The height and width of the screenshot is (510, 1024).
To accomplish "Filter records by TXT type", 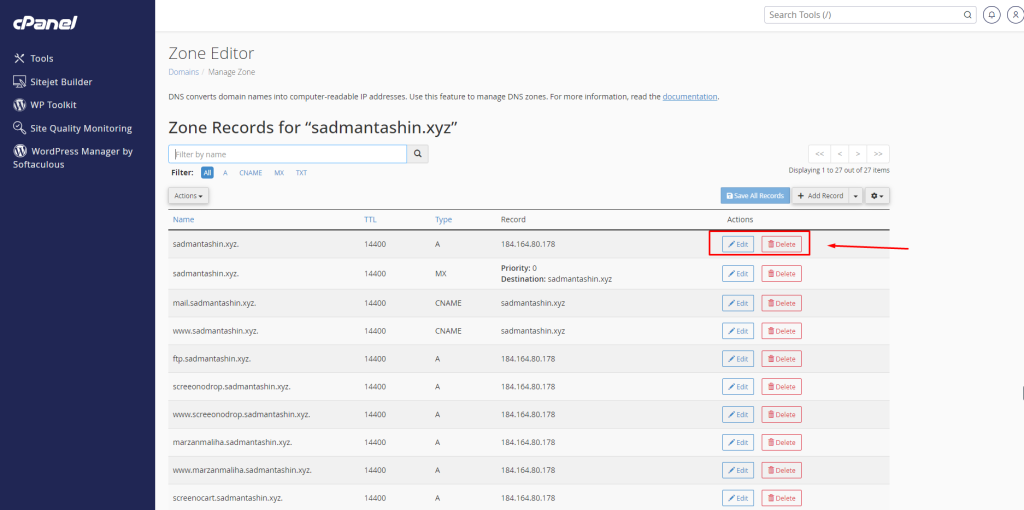I will pos(301,173).
